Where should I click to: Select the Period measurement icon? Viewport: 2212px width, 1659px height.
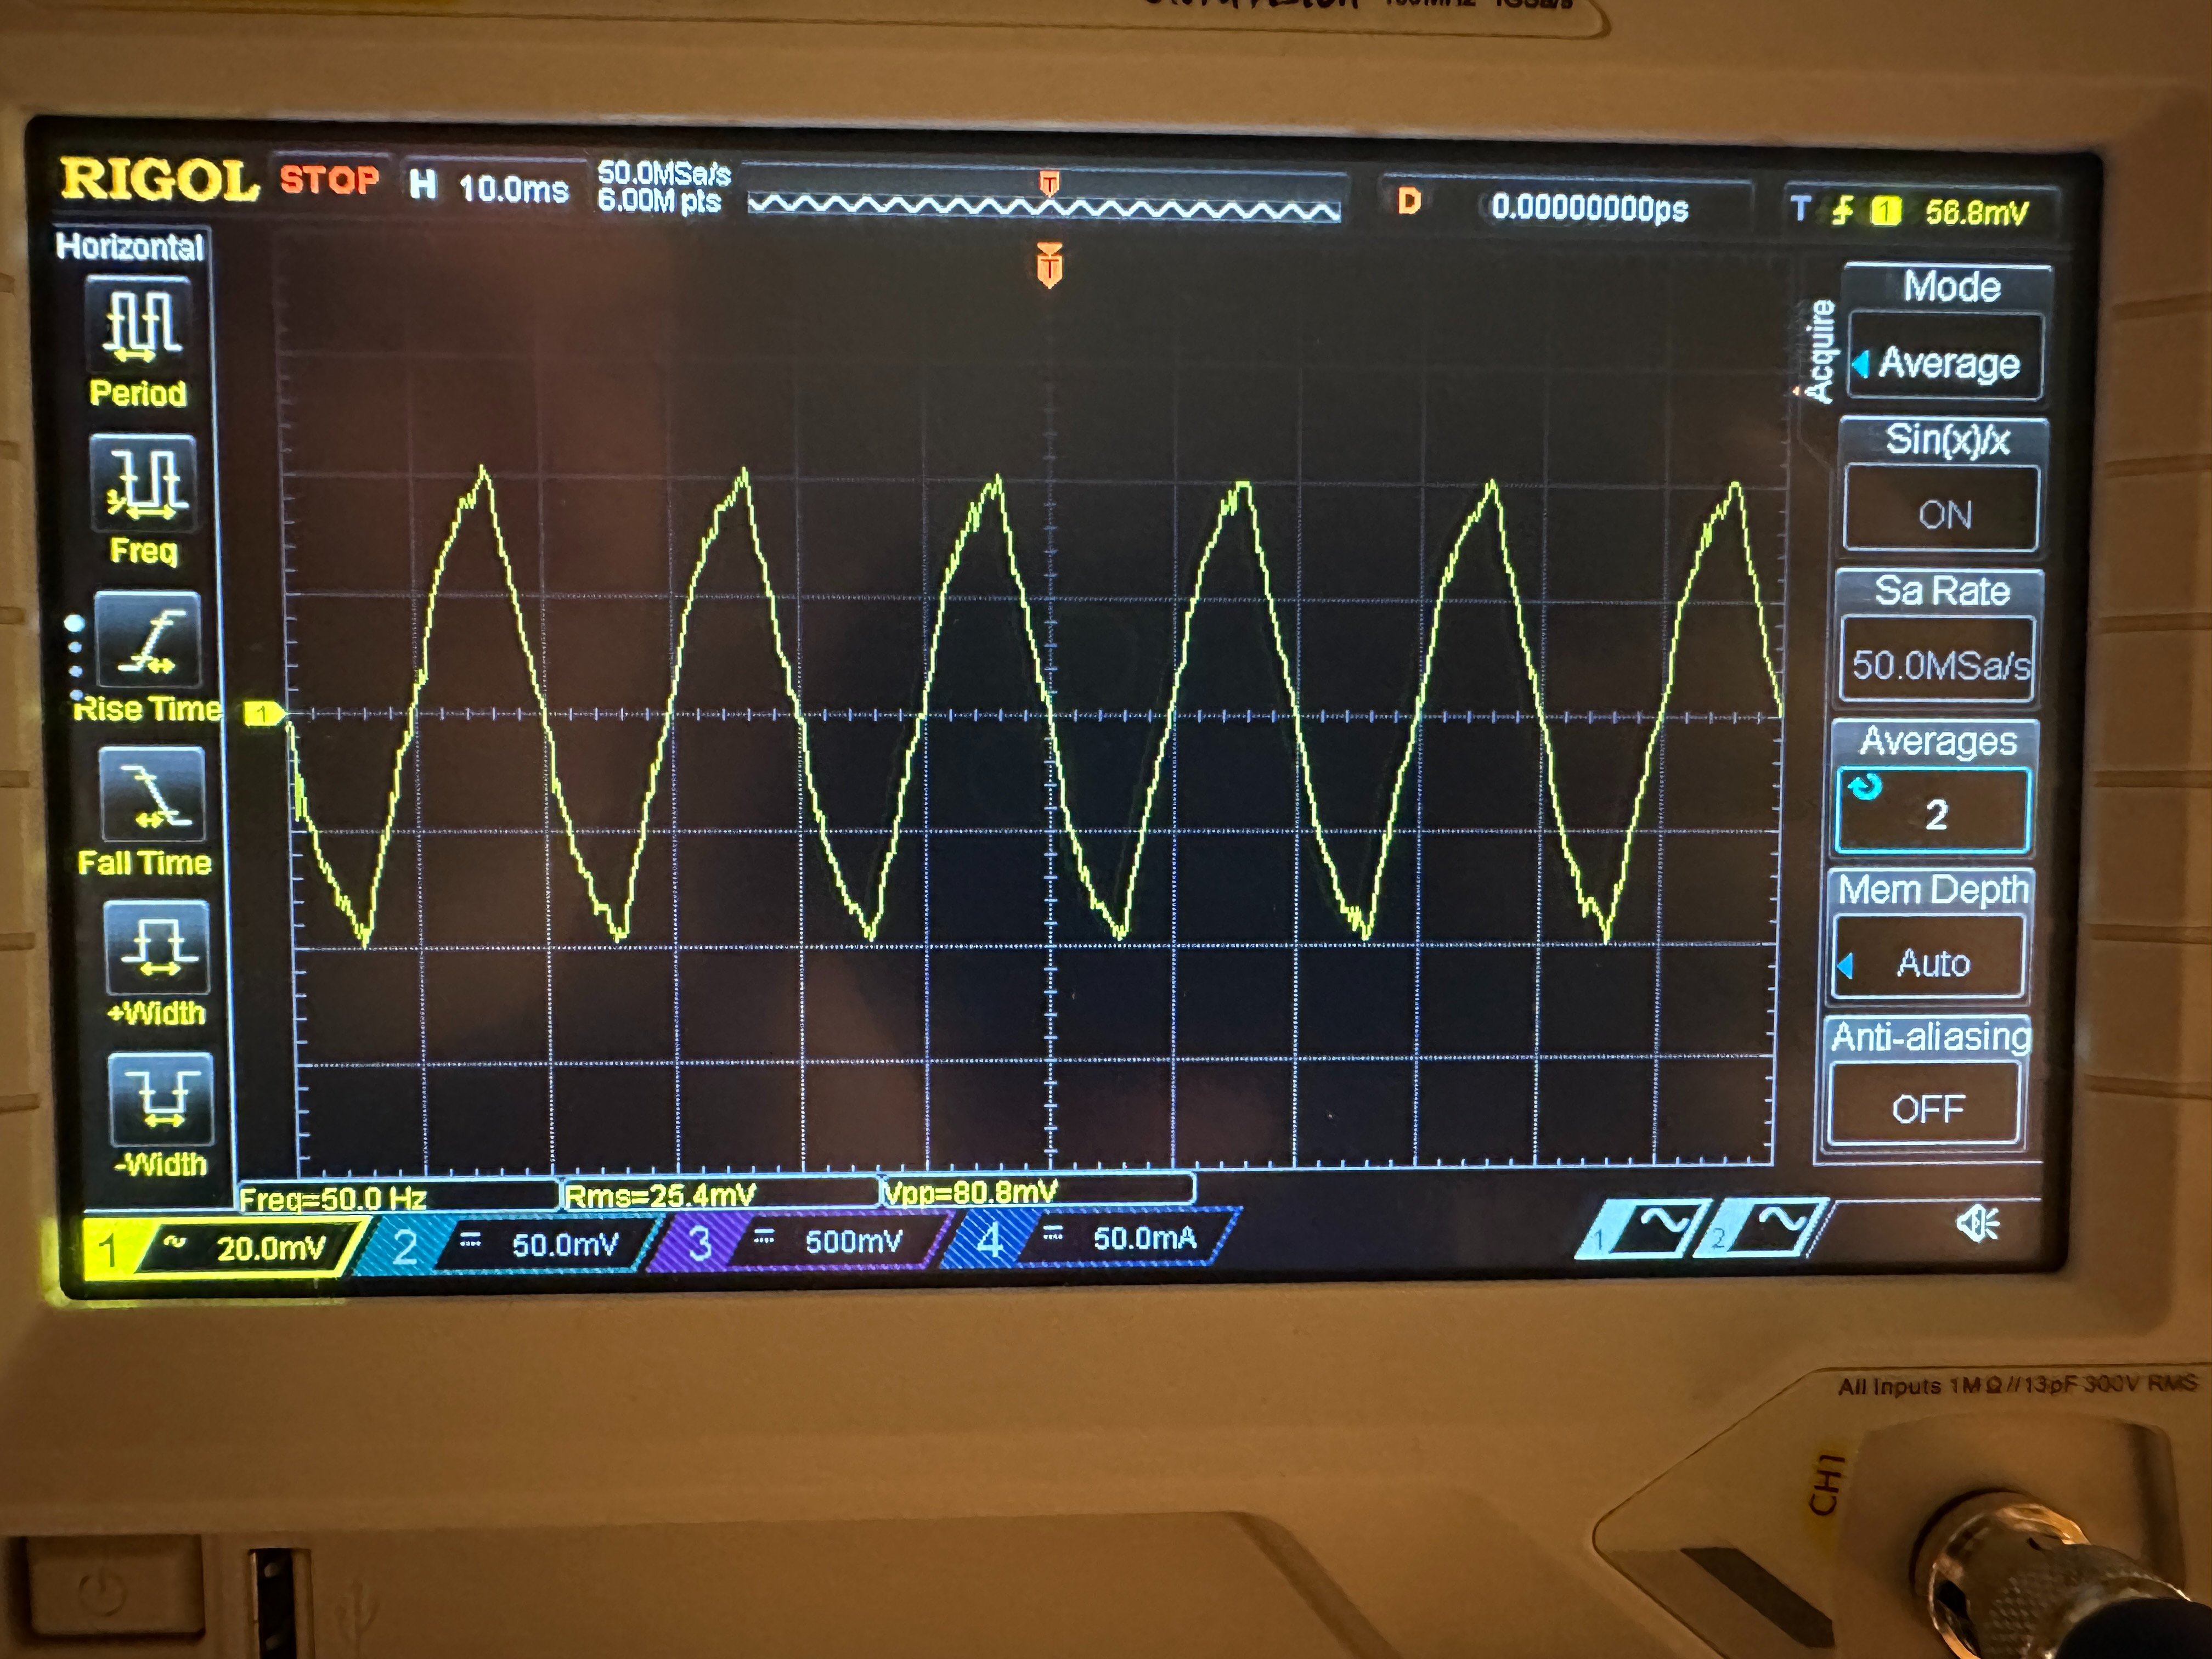pos(140,325)
